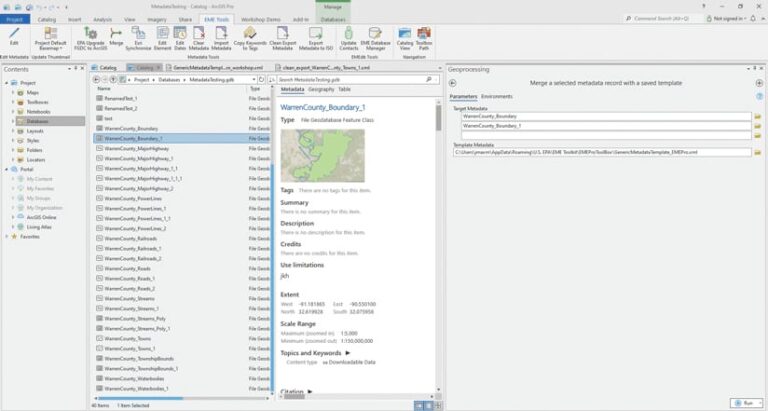Open the catalog path dropdown arrow

click(254, 79)
